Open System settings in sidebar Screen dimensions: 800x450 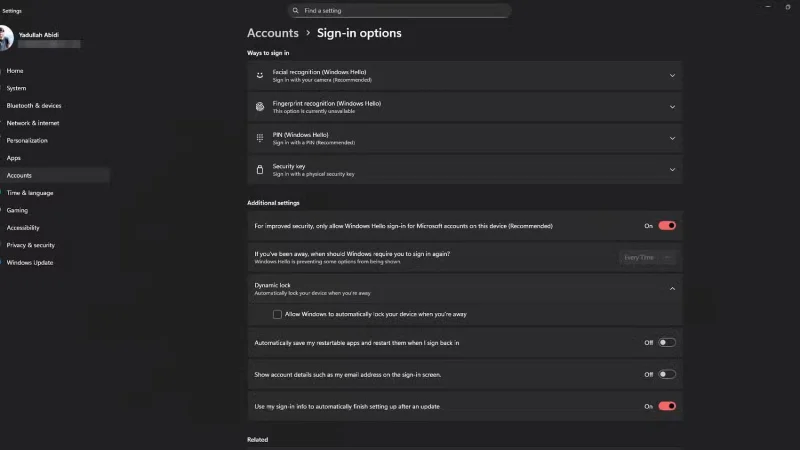(16, 88)
